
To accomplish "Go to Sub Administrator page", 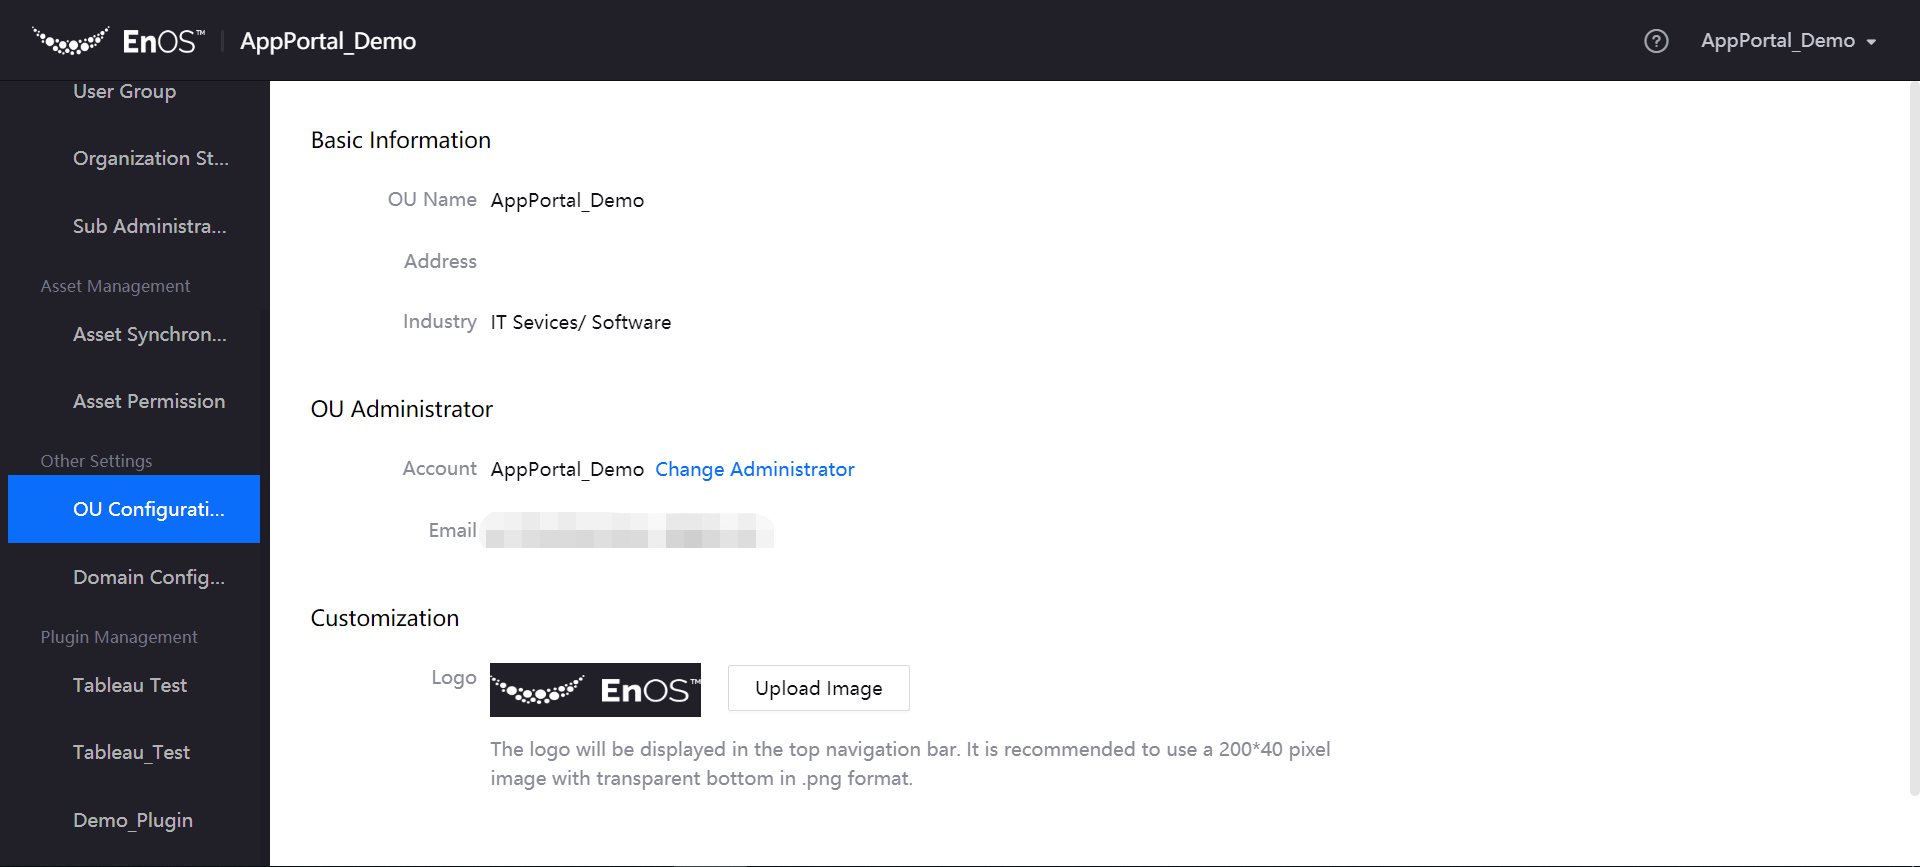I will pos(149,226).
